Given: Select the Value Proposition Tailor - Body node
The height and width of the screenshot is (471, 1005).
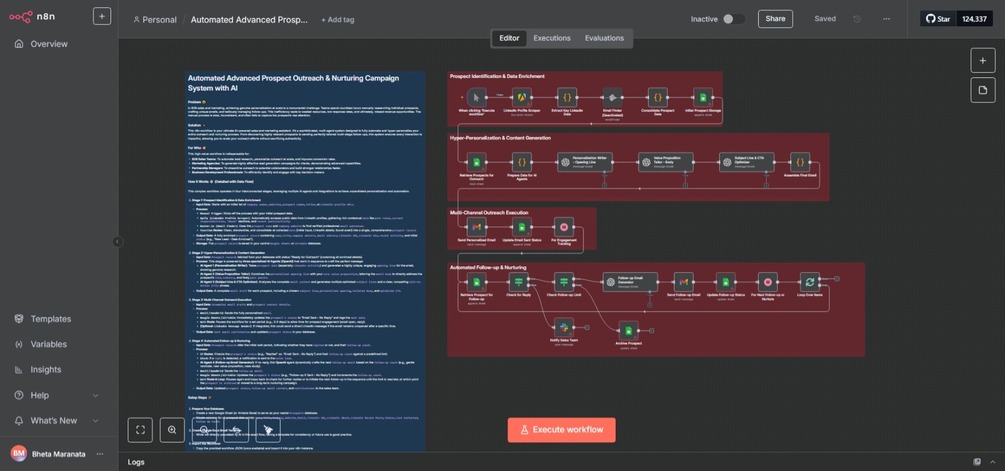Looking at the screenshot, I should [x=665, y=162].
